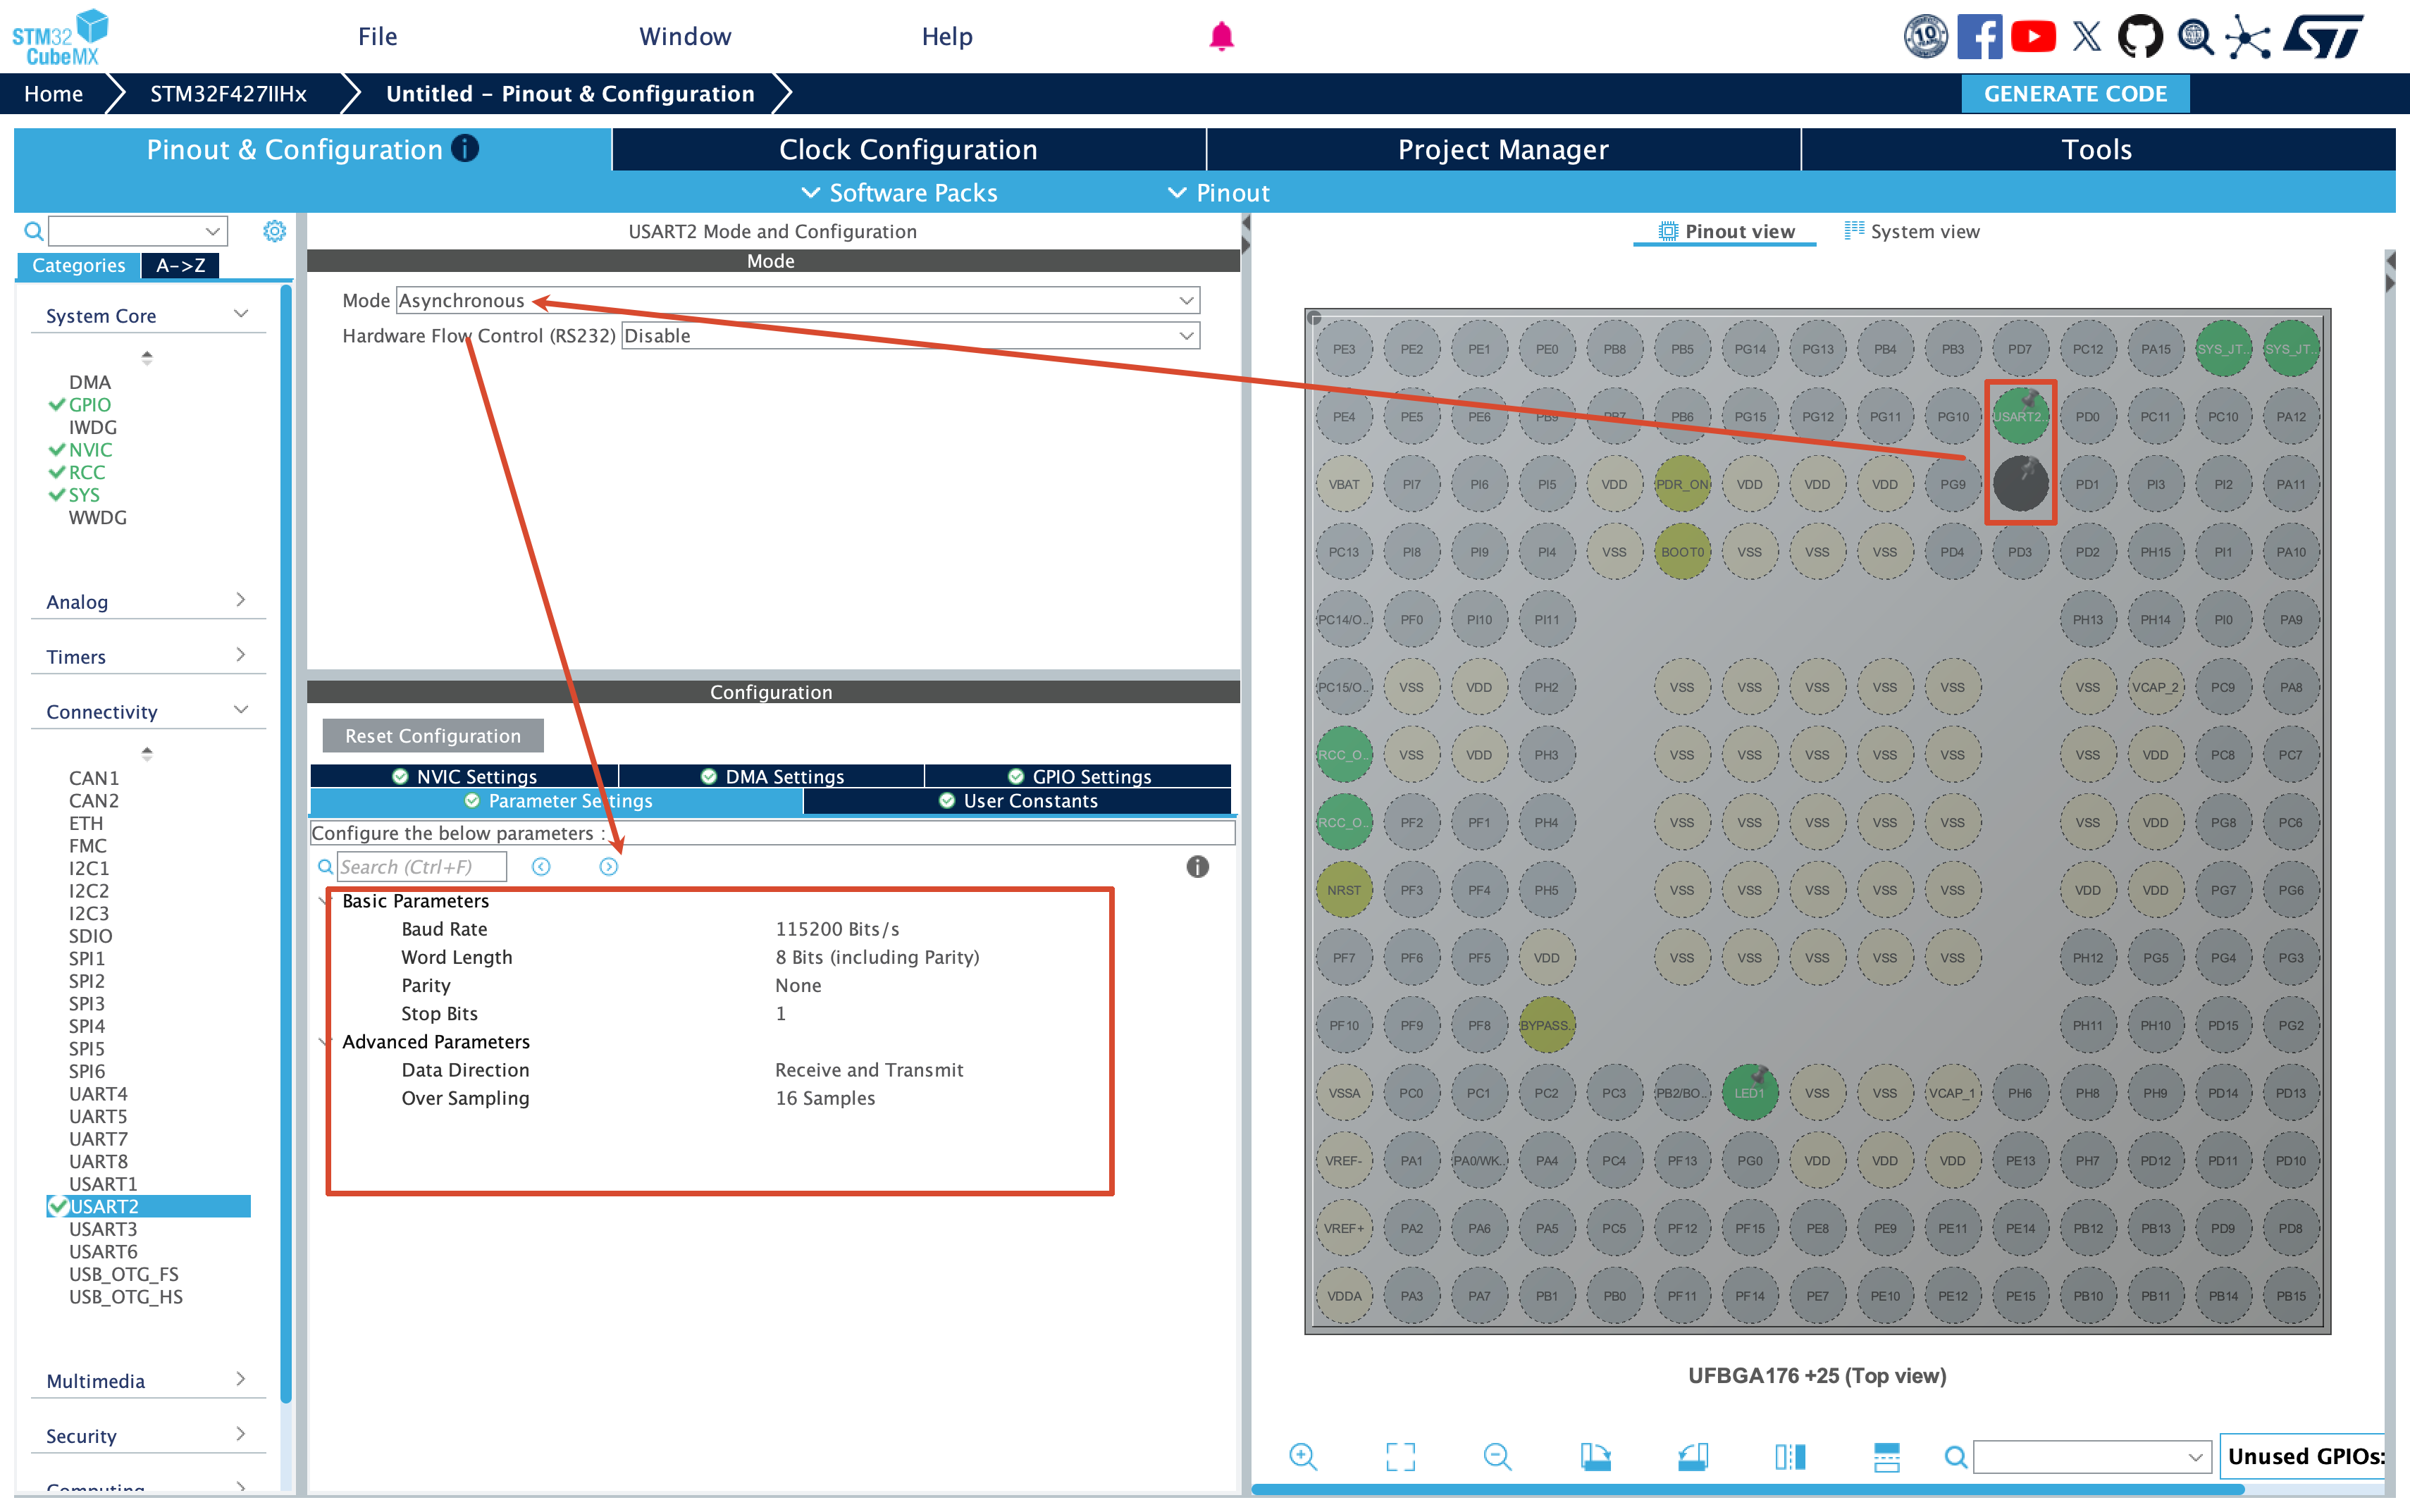Switch to the Project Manager tab

[1503, 150]
